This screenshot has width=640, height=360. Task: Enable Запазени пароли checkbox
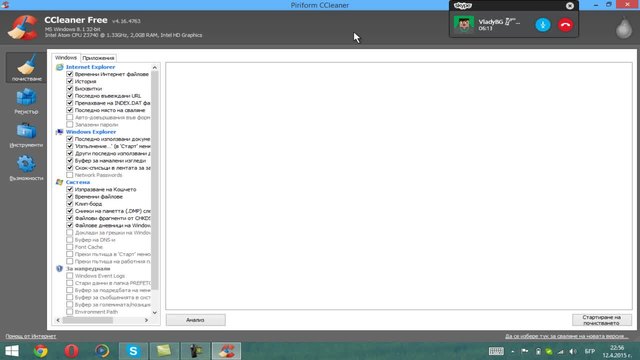point(70,124)
